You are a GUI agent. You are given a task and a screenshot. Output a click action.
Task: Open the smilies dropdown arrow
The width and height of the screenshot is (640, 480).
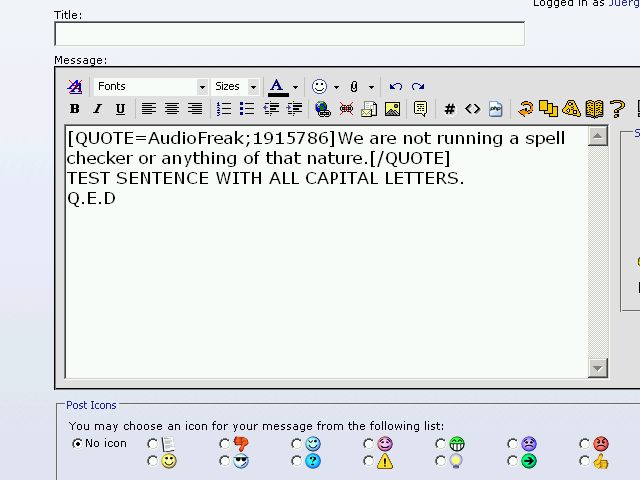[336, 87]
